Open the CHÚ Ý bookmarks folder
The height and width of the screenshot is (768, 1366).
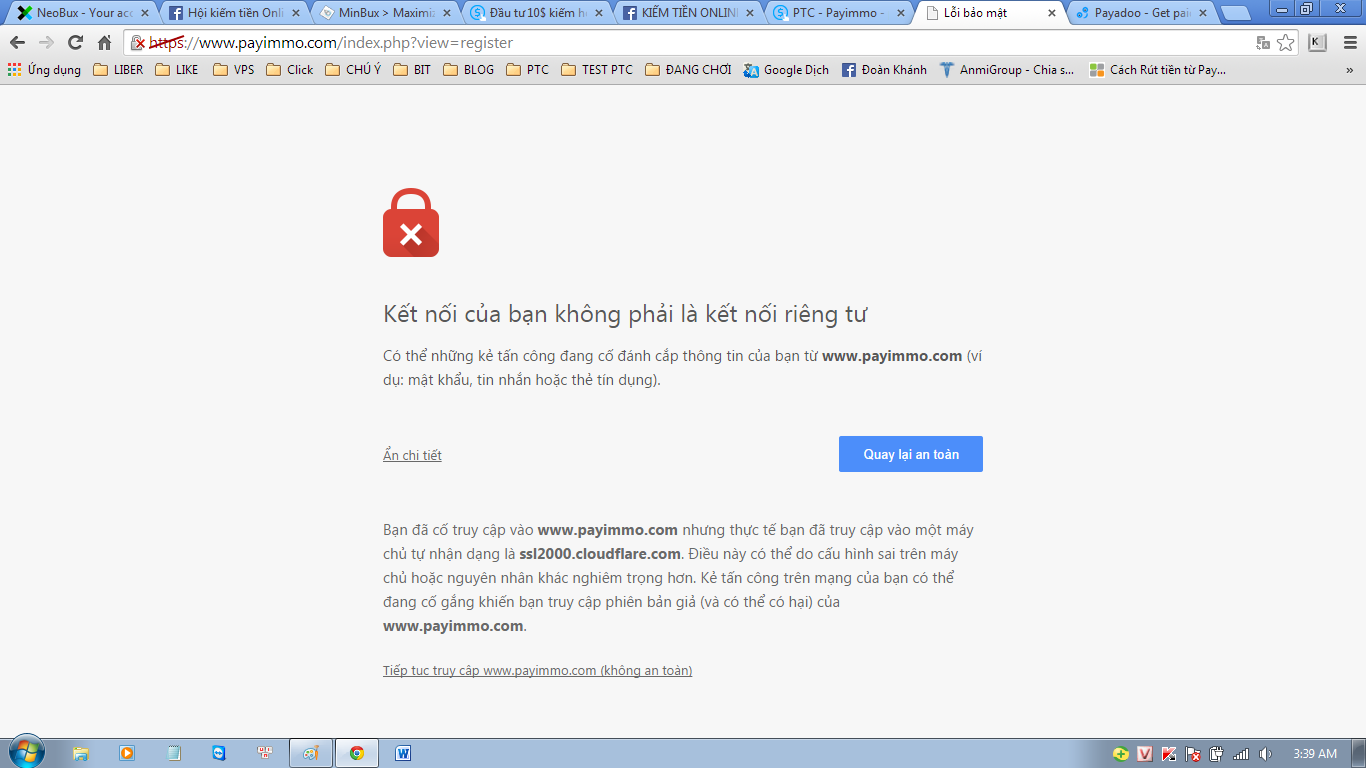[x=354, y=70]
